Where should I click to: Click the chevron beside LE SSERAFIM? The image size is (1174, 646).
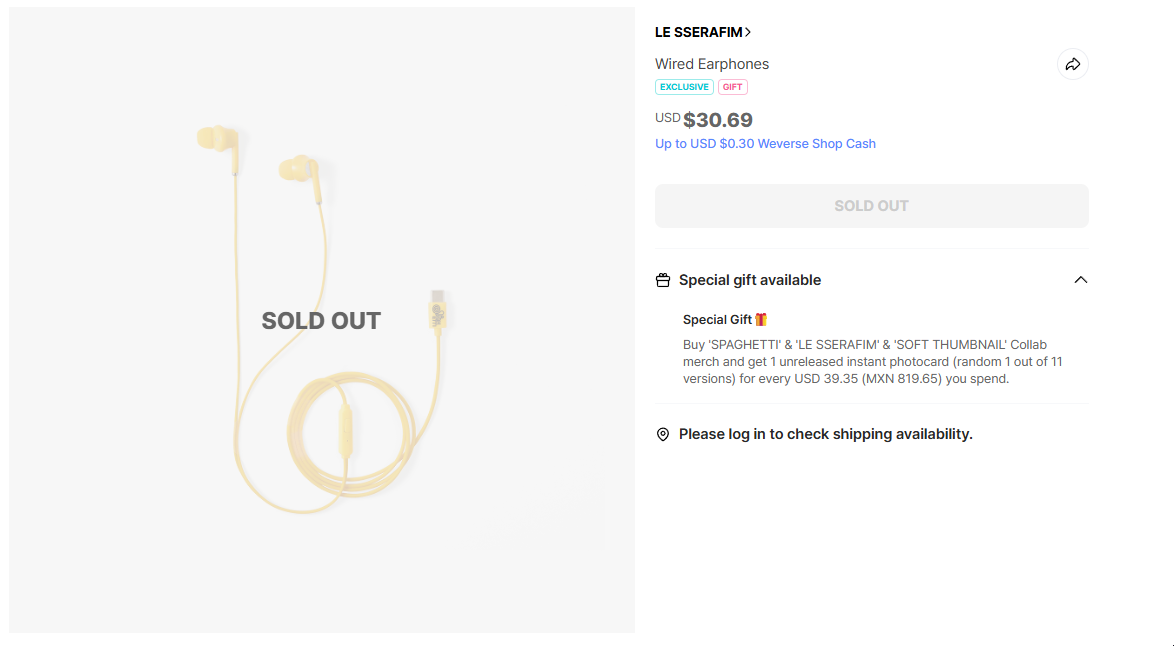click(748, 32)
